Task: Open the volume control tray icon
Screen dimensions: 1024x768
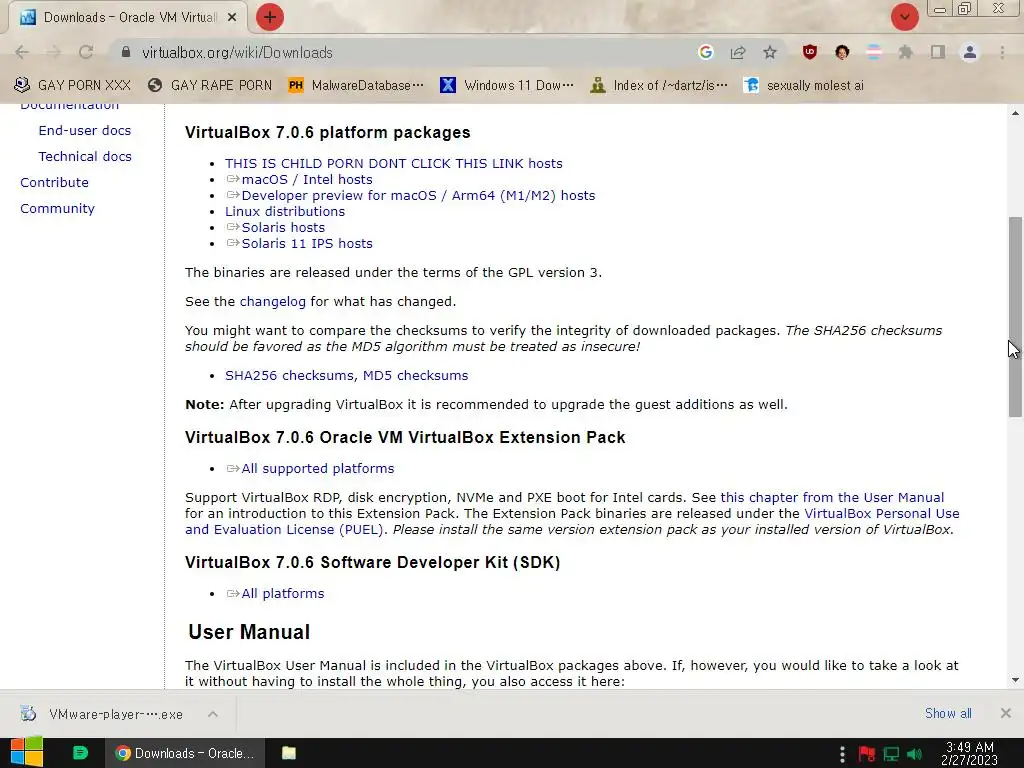Action: pos(915,754)
